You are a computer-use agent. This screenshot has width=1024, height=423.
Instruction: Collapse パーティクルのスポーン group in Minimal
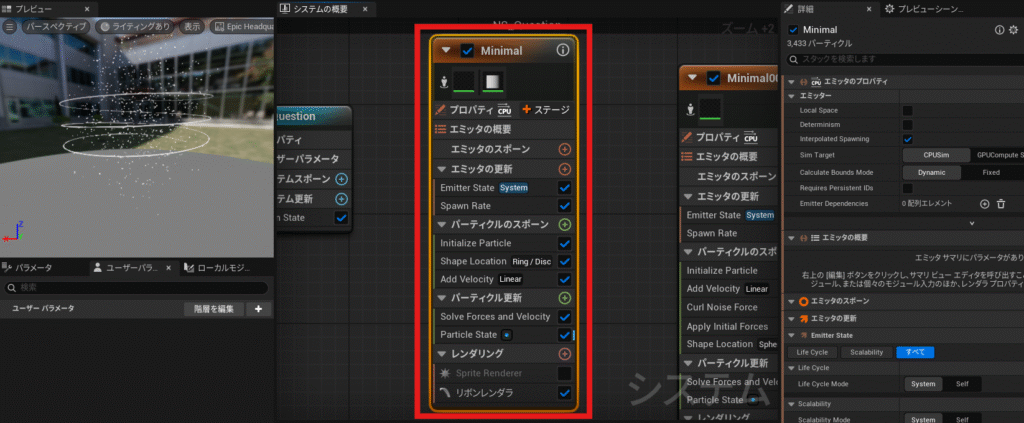point(441,225)
